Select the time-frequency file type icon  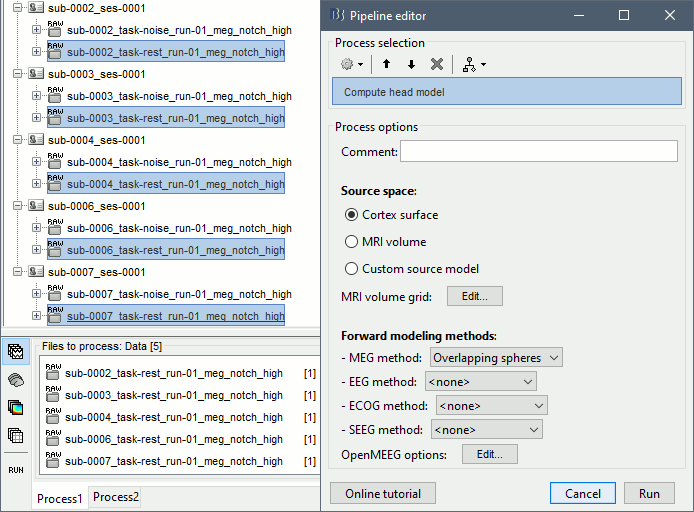click(x=16, y=407)
